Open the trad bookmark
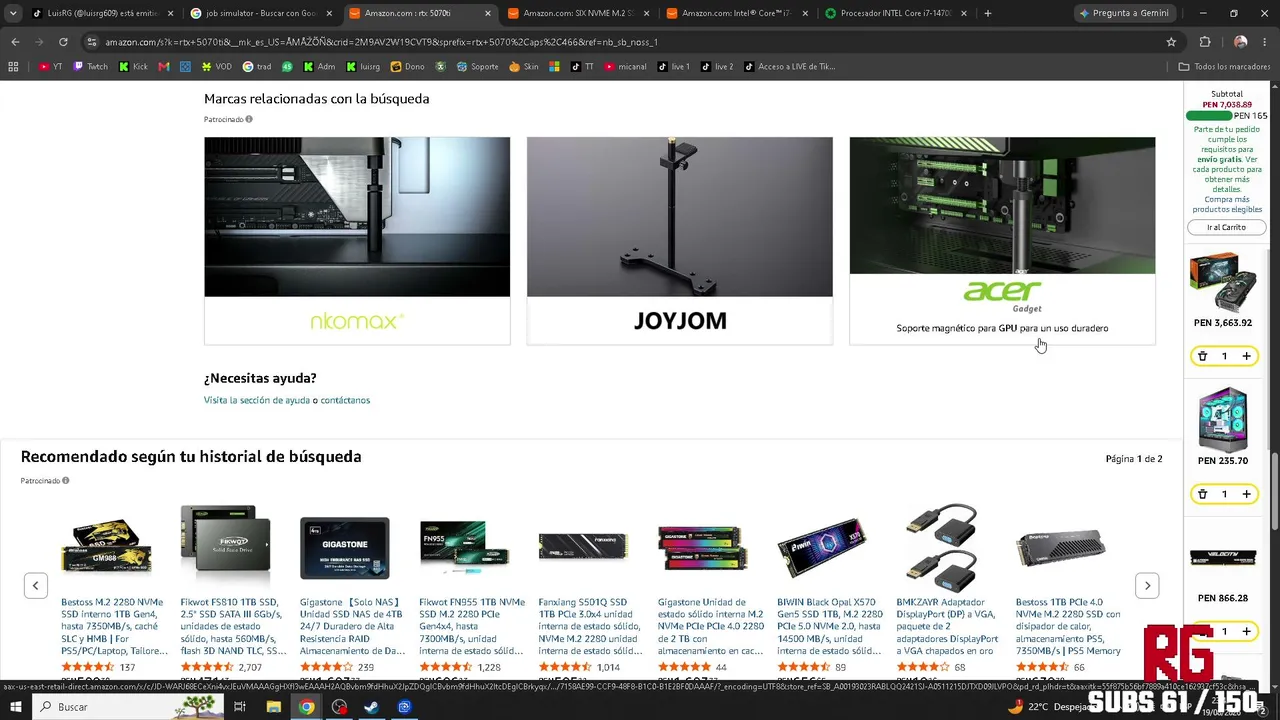 coord(257,67)
